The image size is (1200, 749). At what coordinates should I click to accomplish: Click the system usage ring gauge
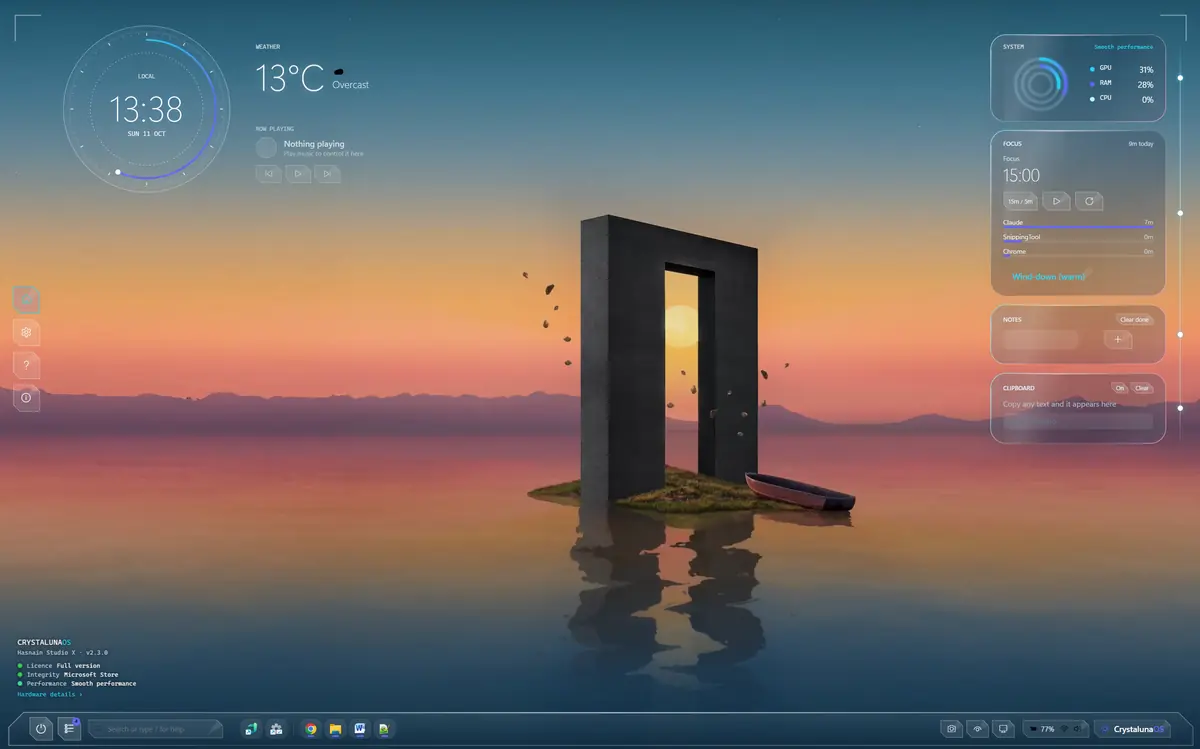[x=1041, y=85]
